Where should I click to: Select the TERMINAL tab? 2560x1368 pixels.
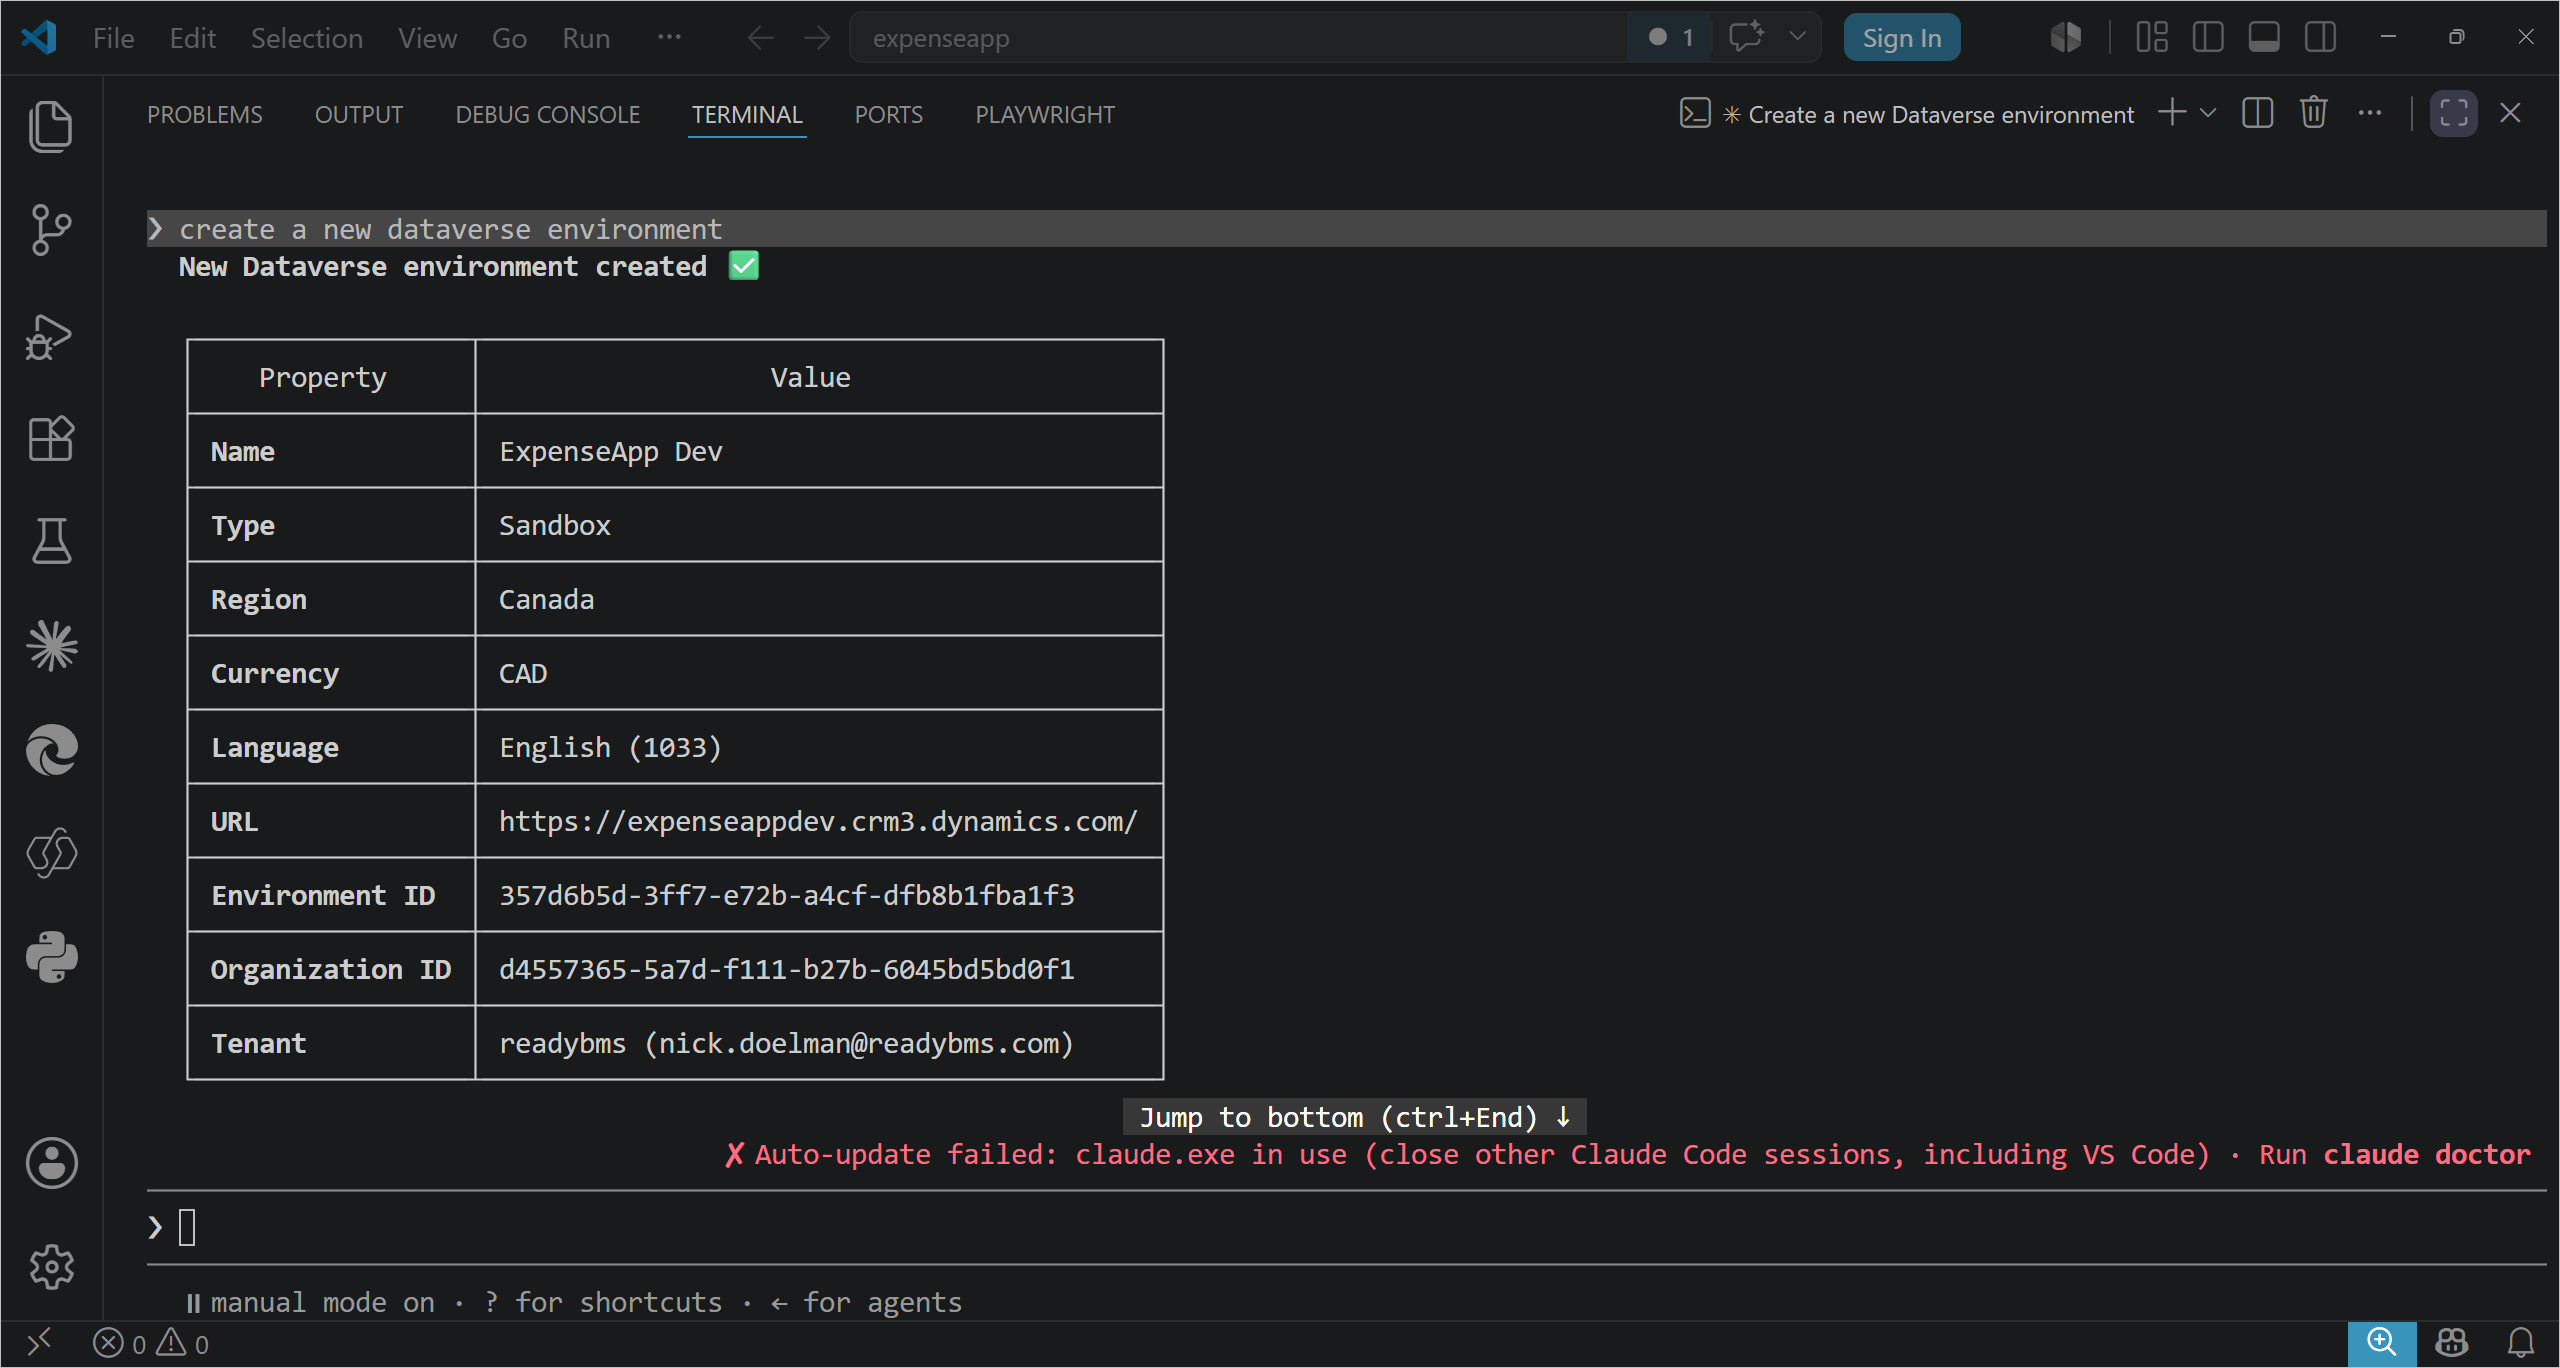click(747, 114)
